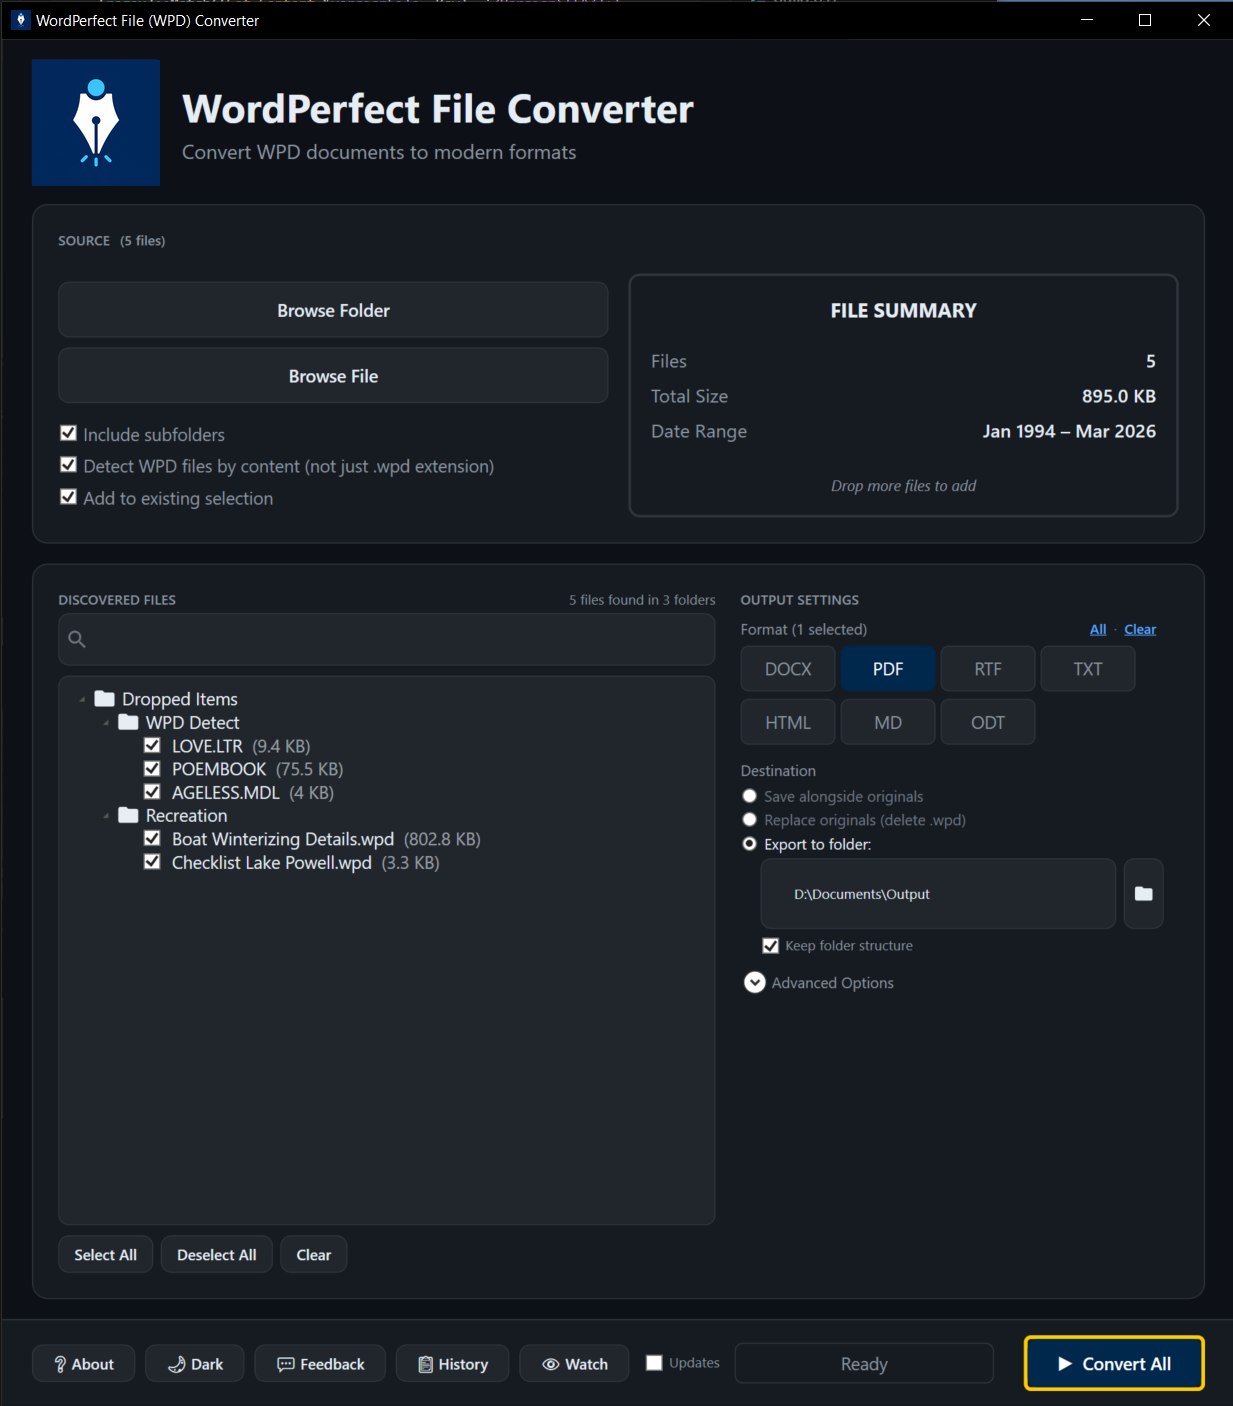1233x1406 pixels.
Task: Click the Browse File button
Action: click(x=333, y=376)
